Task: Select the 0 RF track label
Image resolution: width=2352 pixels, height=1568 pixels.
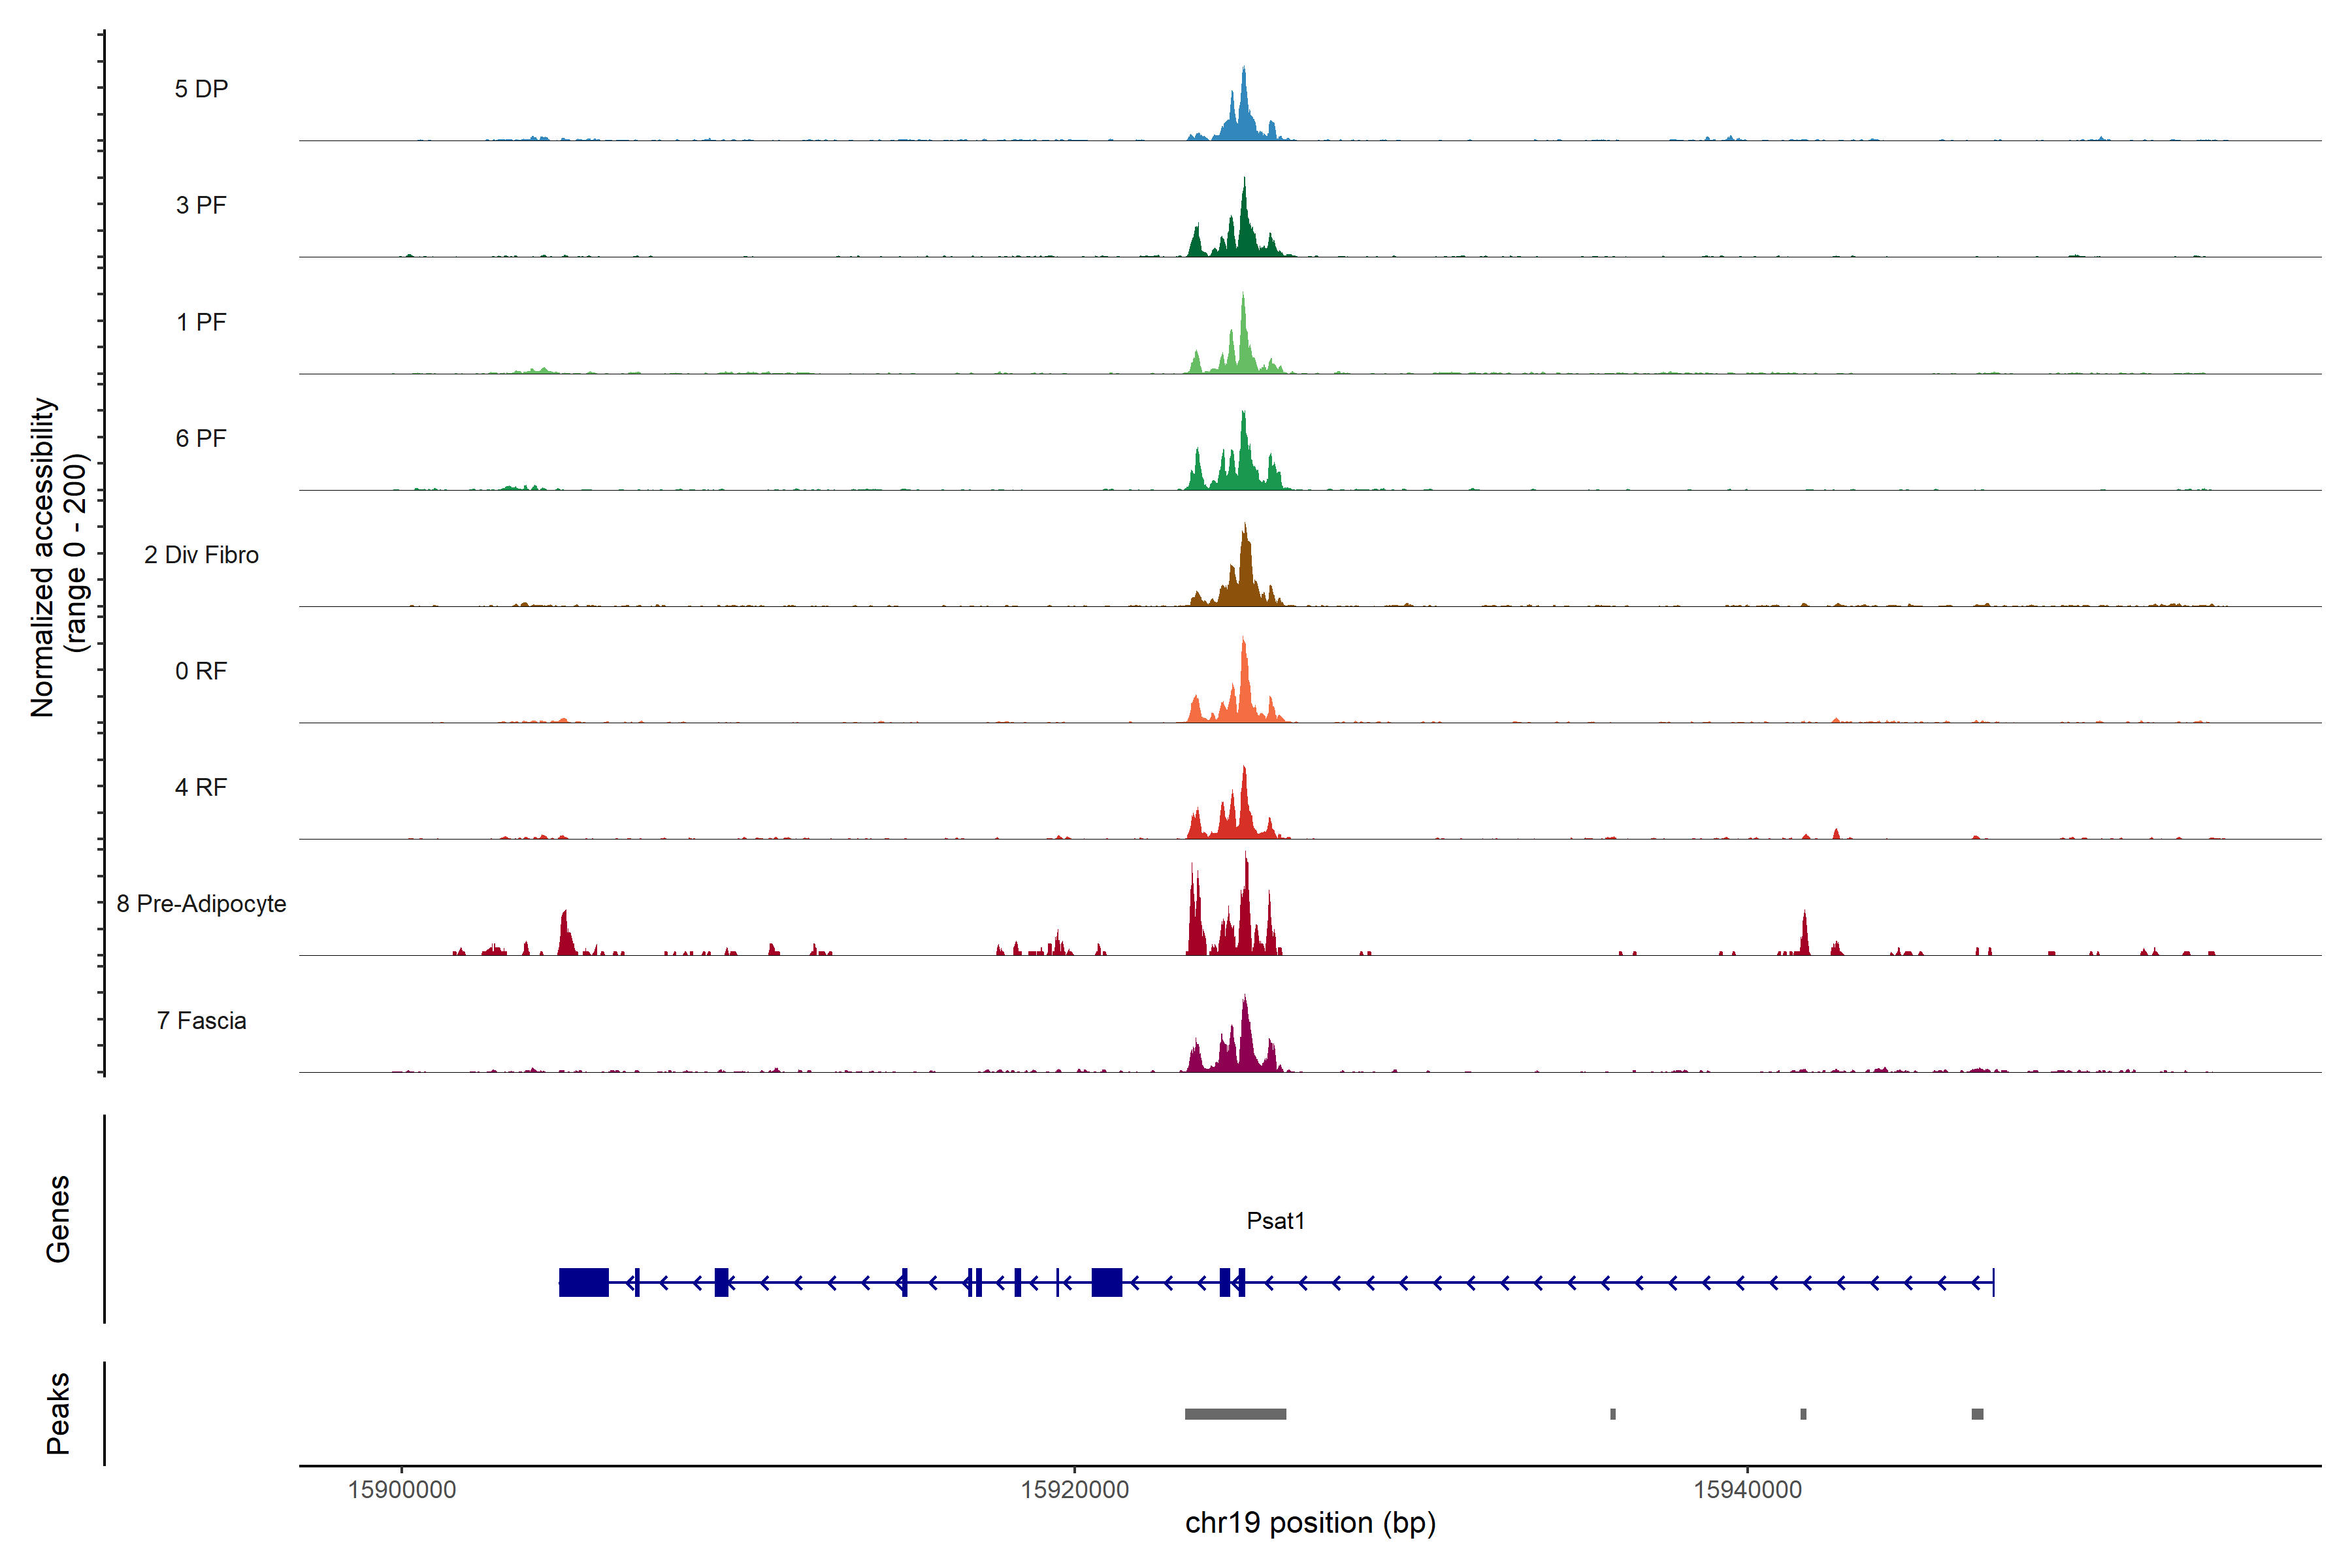Action: tap(201, 671)
